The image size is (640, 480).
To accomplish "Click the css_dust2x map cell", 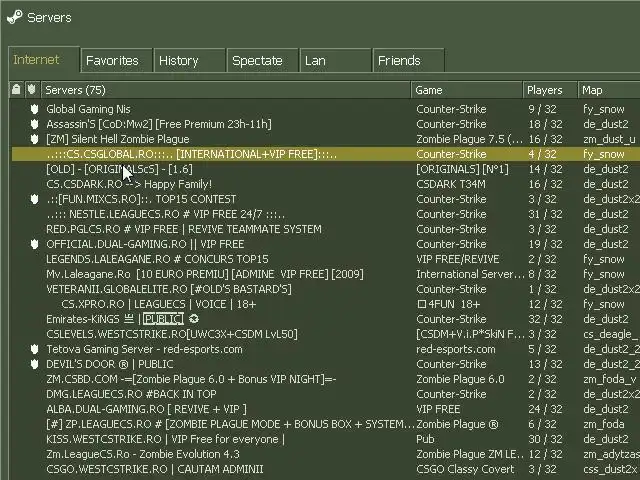I will [x=610, y=469].
